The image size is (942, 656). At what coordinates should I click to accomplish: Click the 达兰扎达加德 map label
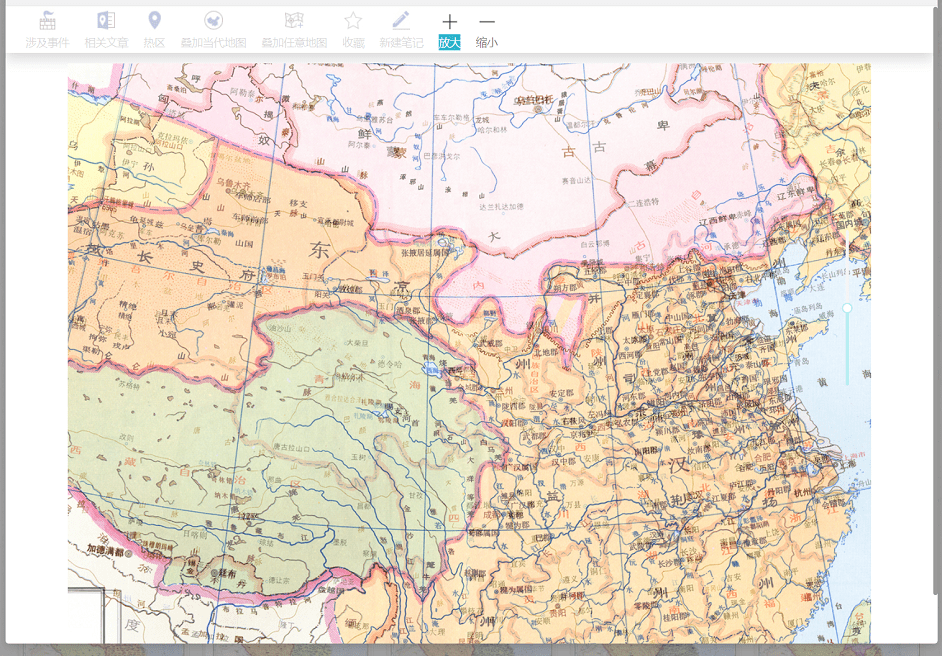(x=501, y=207)
